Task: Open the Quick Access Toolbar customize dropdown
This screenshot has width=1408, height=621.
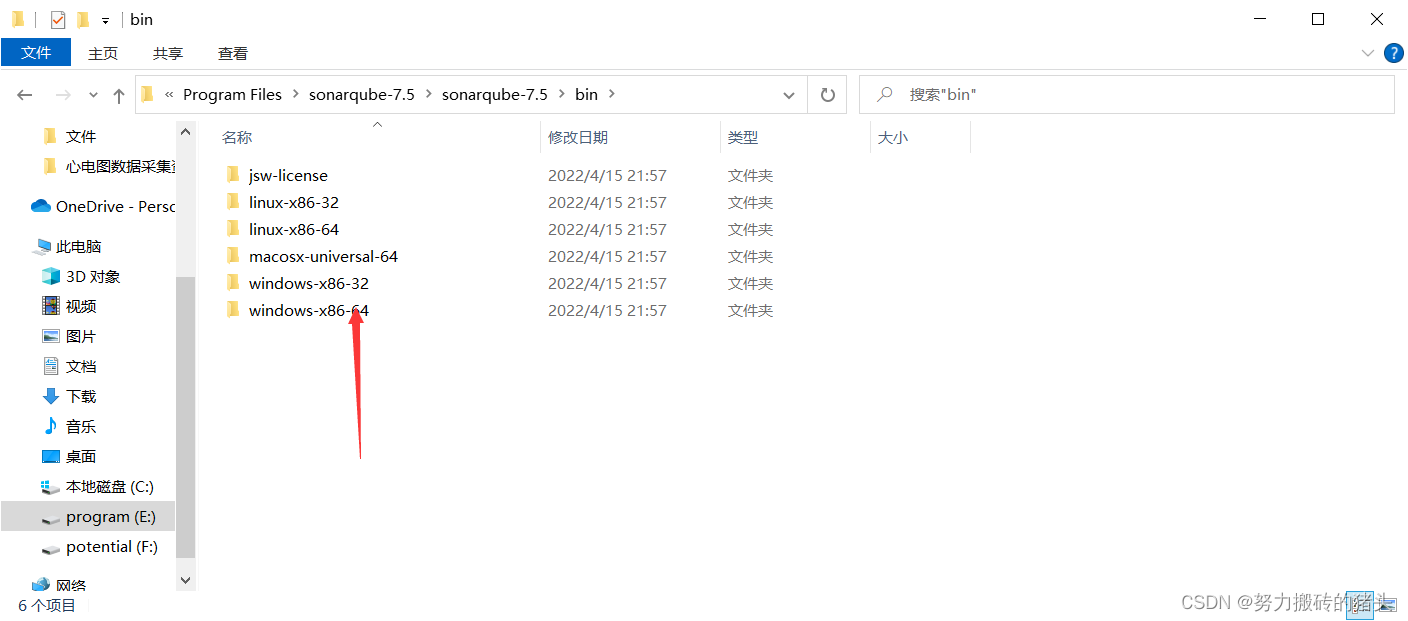Action: coord(105,20)
